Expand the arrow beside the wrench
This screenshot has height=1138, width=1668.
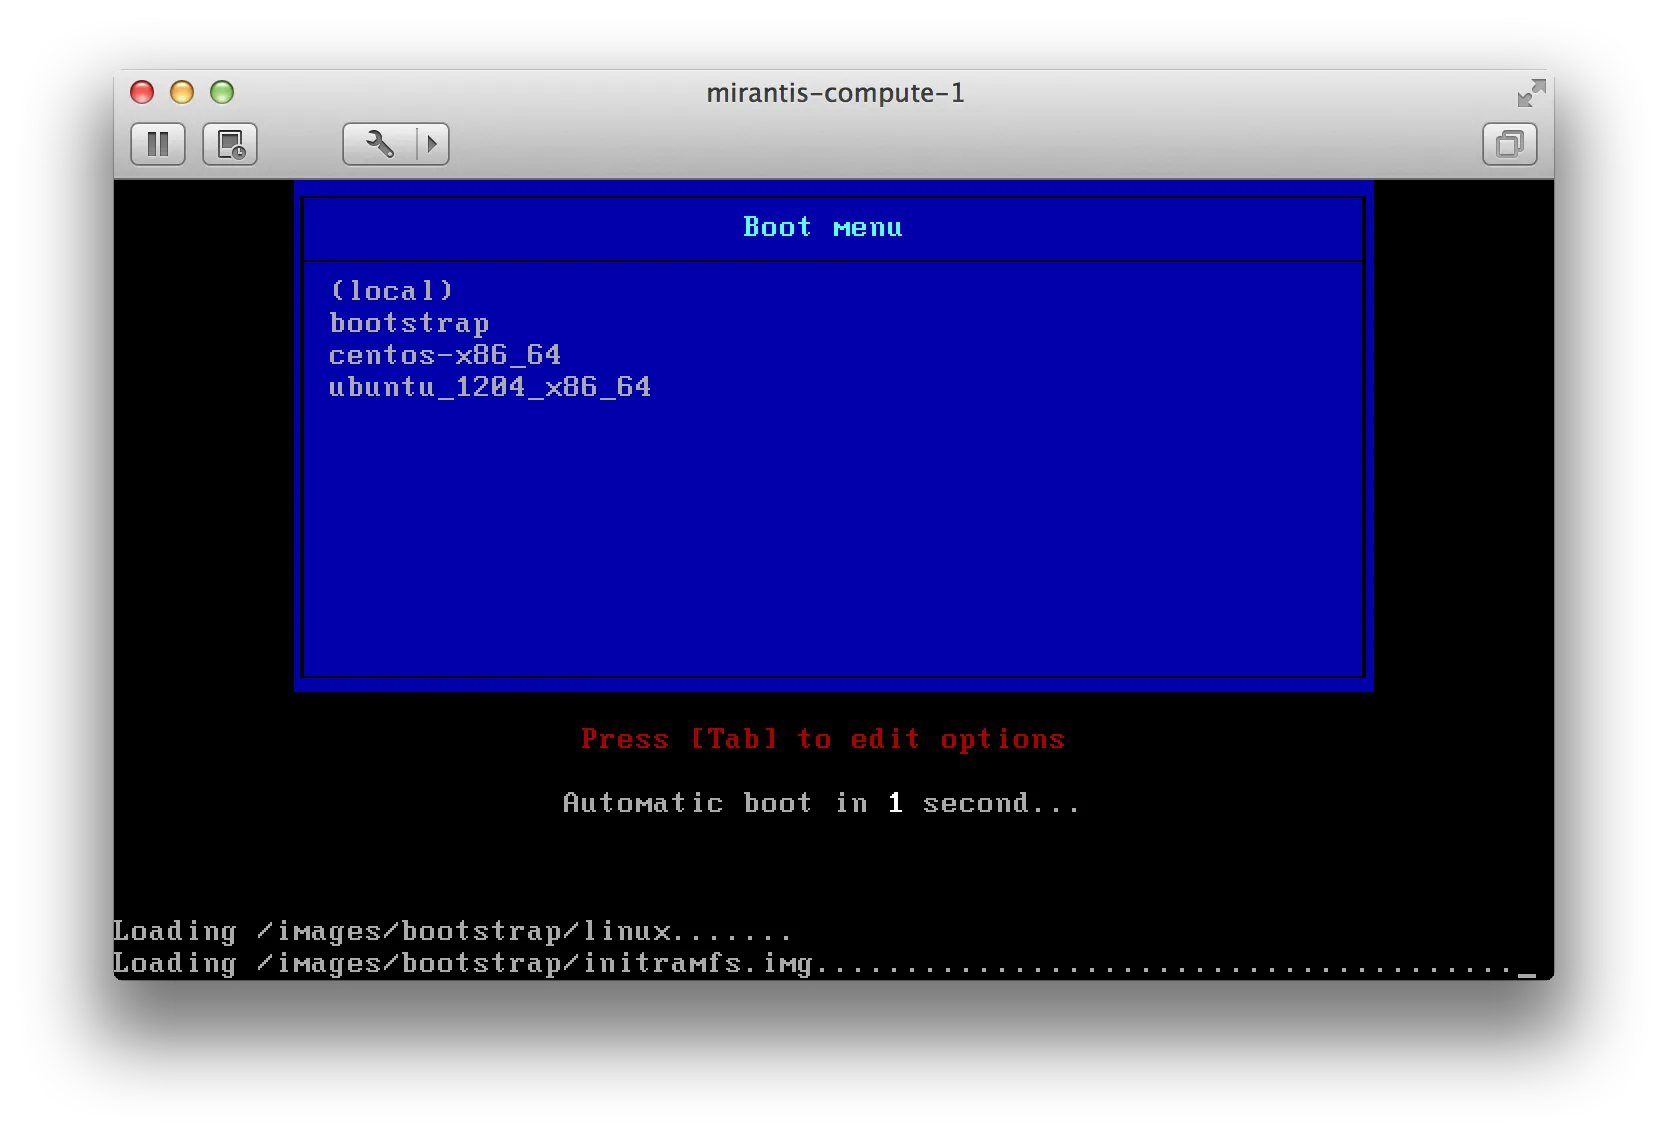coord(433,144)
